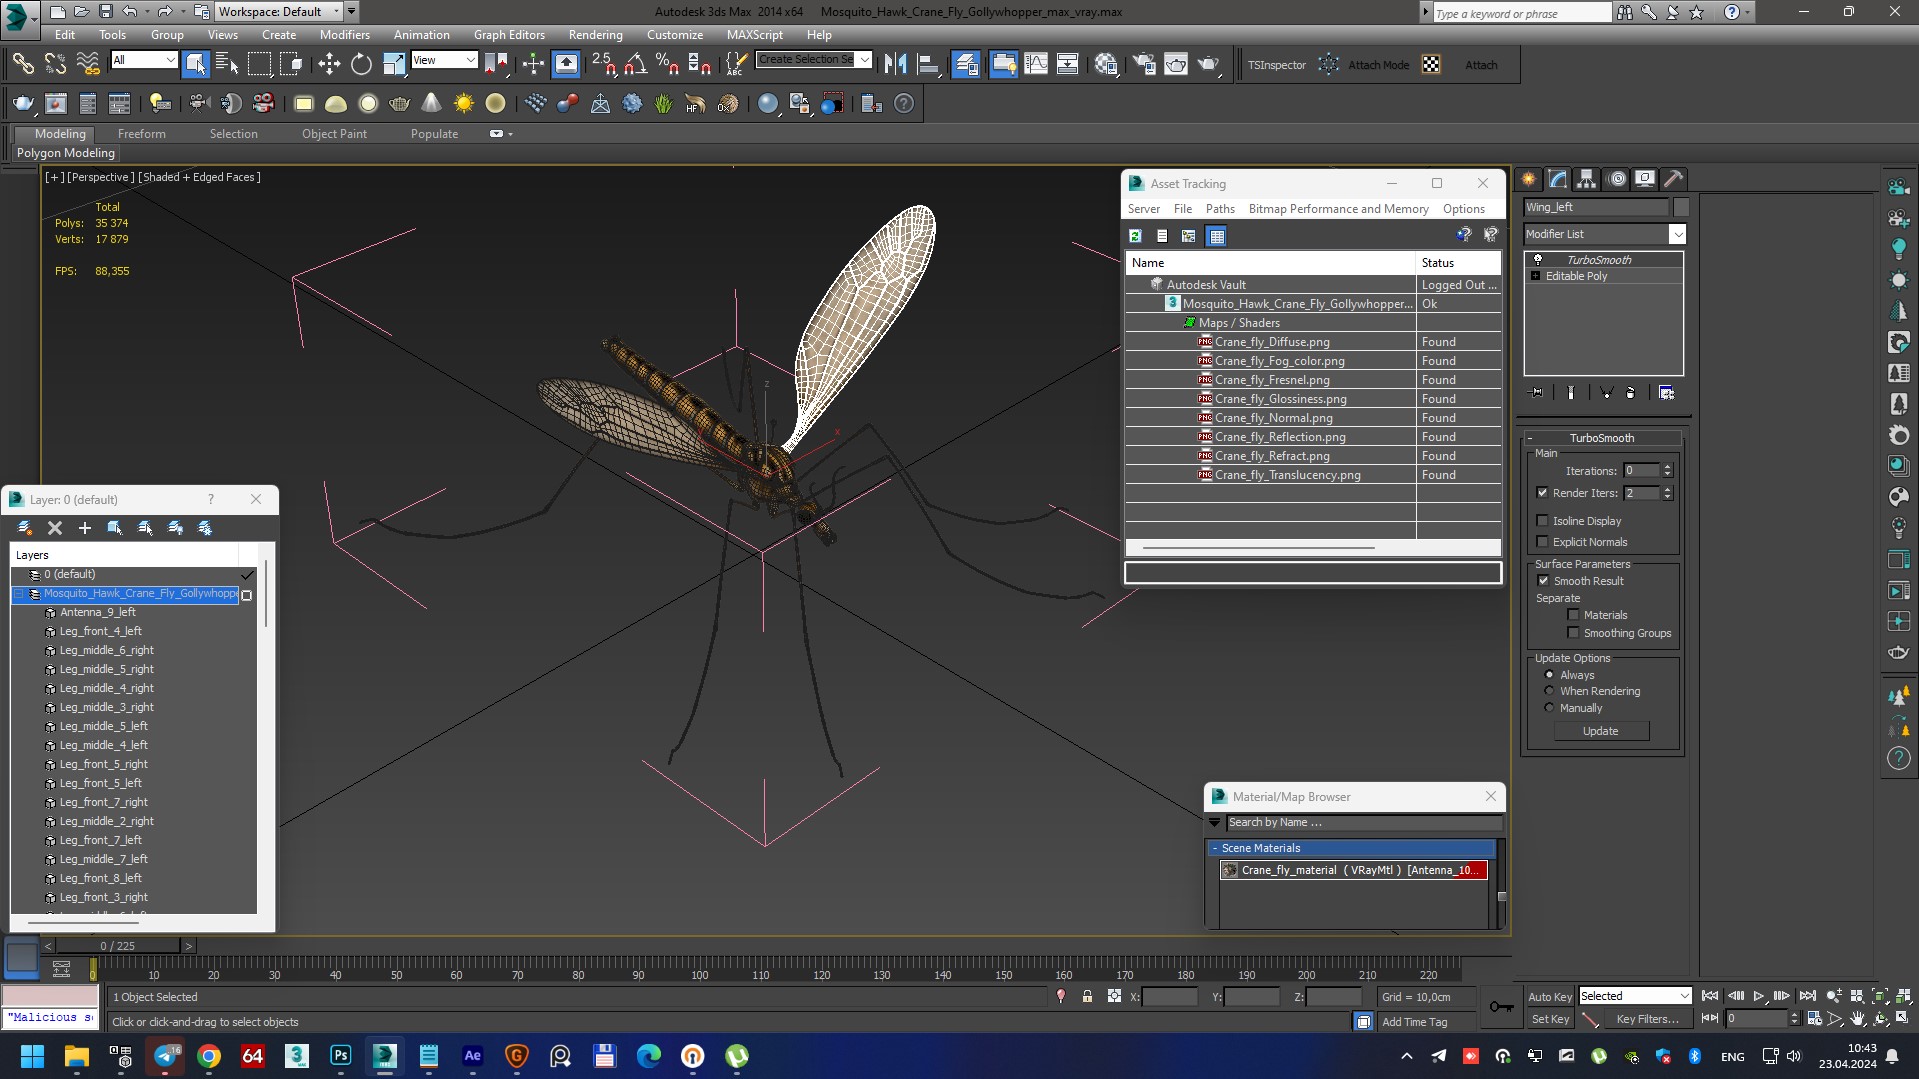1919x1079 pixels.
Task: Enable Separate by Smoothing Groups checkbox
Action: coord(1573,633)
